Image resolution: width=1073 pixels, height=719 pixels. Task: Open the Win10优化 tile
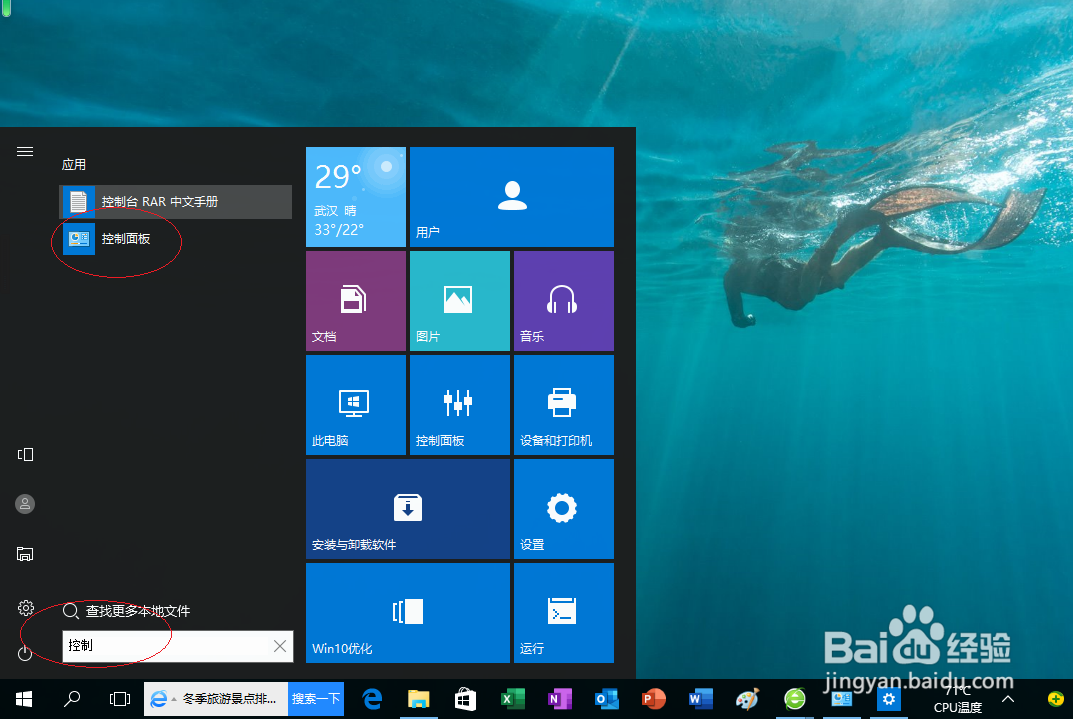coord(407,613)
